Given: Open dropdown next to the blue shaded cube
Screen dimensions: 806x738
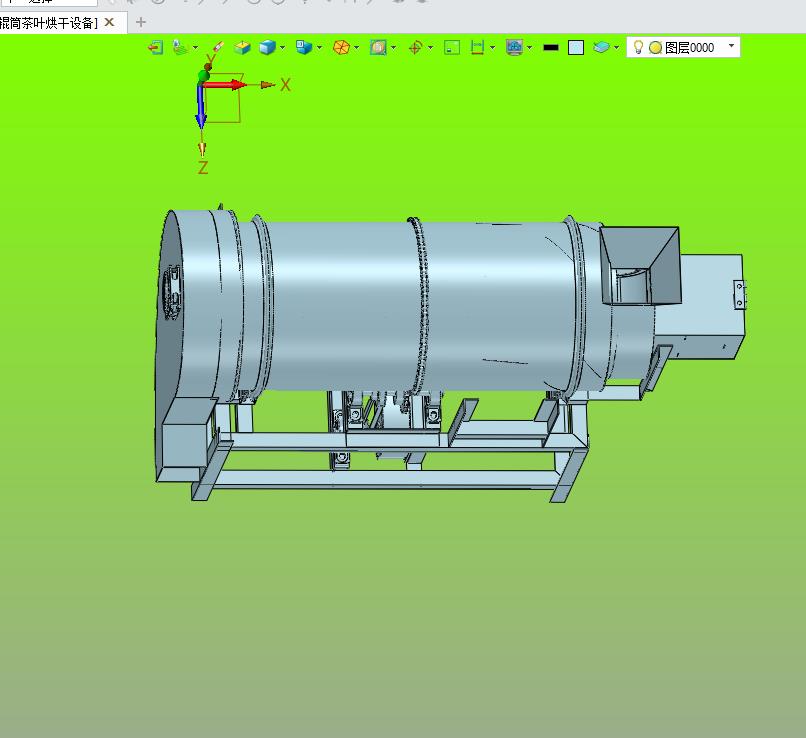Looking at the screenshot, I should [x=282, y=48].
